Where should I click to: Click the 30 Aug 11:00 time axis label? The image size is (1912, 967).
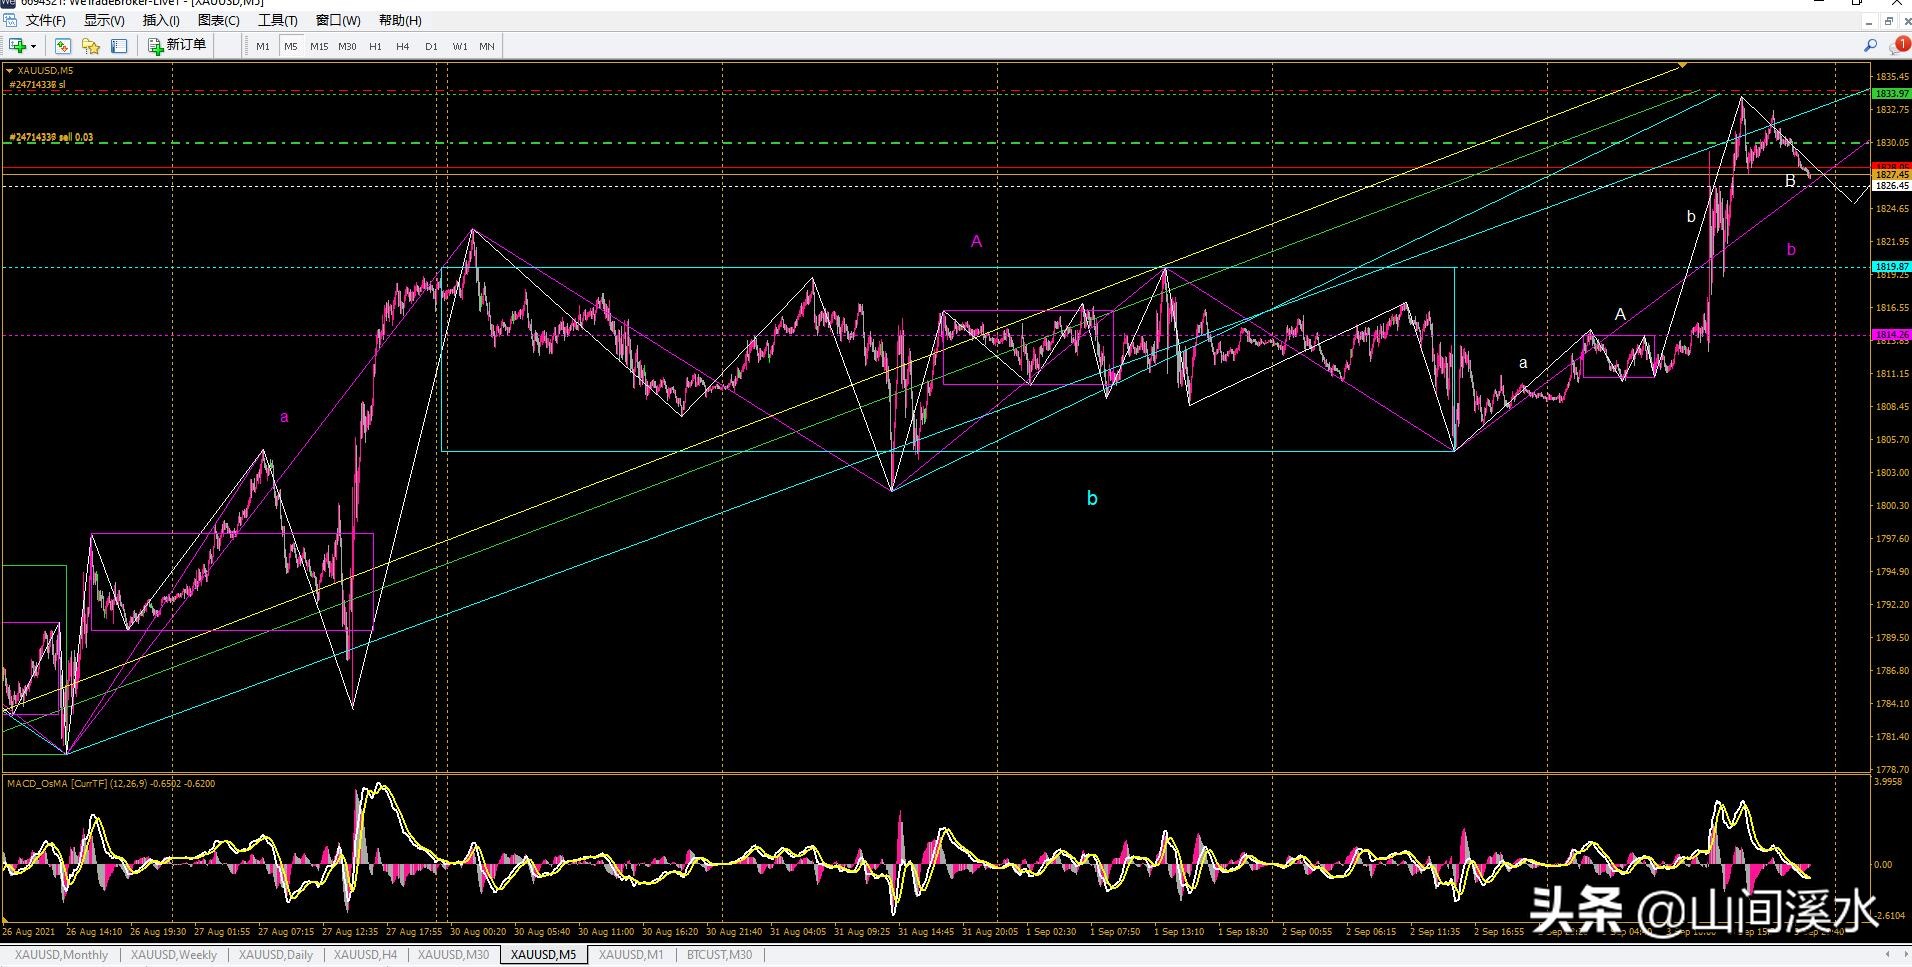pyautogui.click(x=606, y=932)
